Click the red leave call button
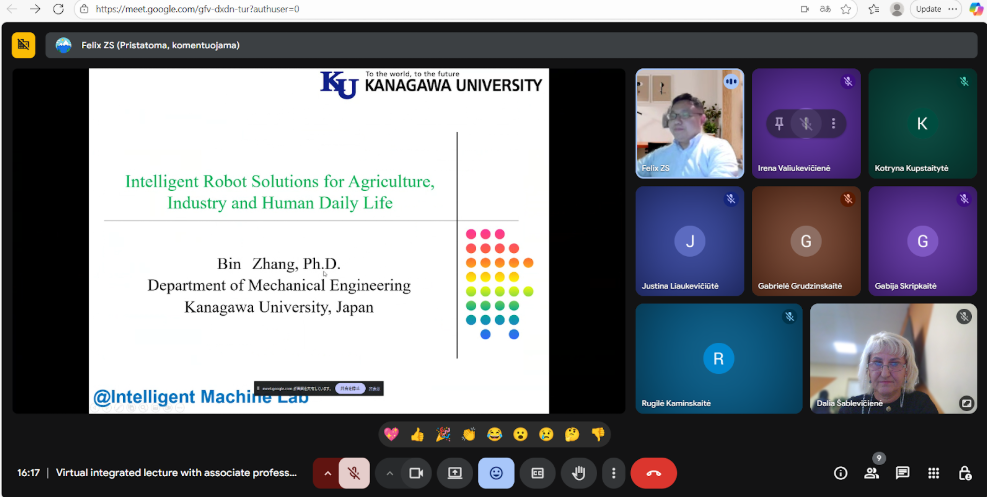 coord(653,473)
